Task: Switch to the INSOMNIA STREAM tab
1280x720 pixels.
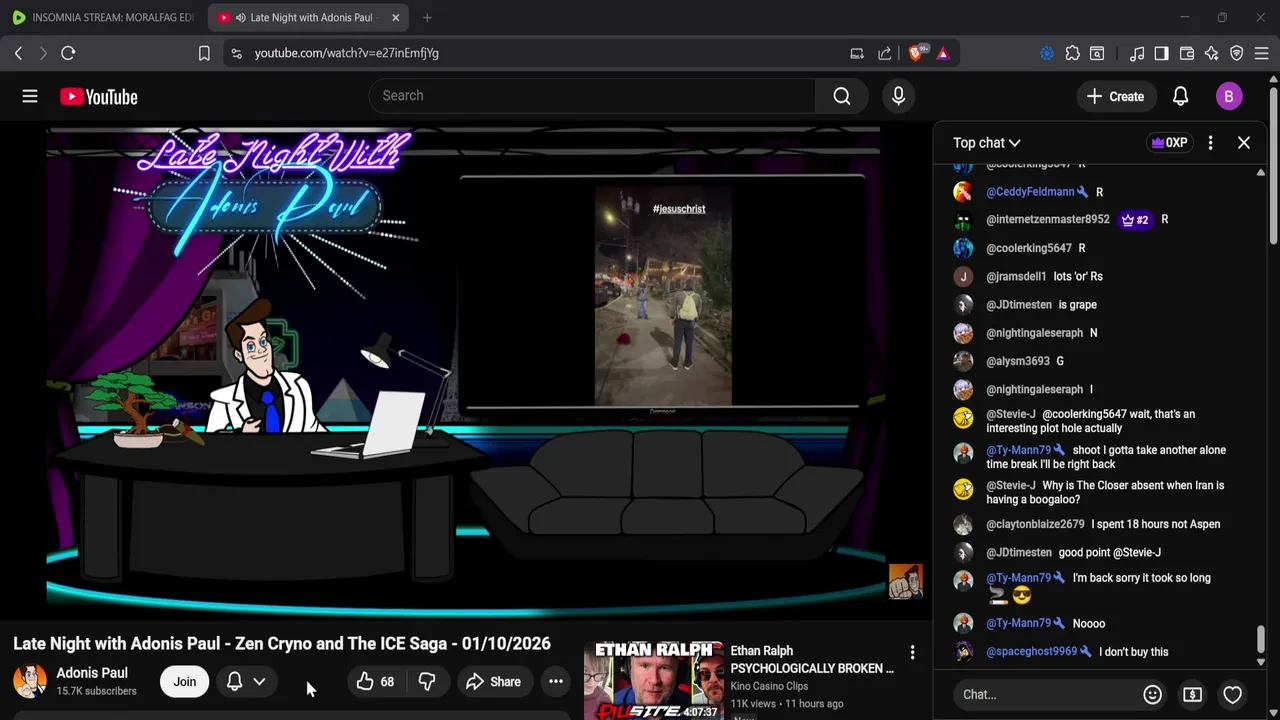Action: pos(102,18)
